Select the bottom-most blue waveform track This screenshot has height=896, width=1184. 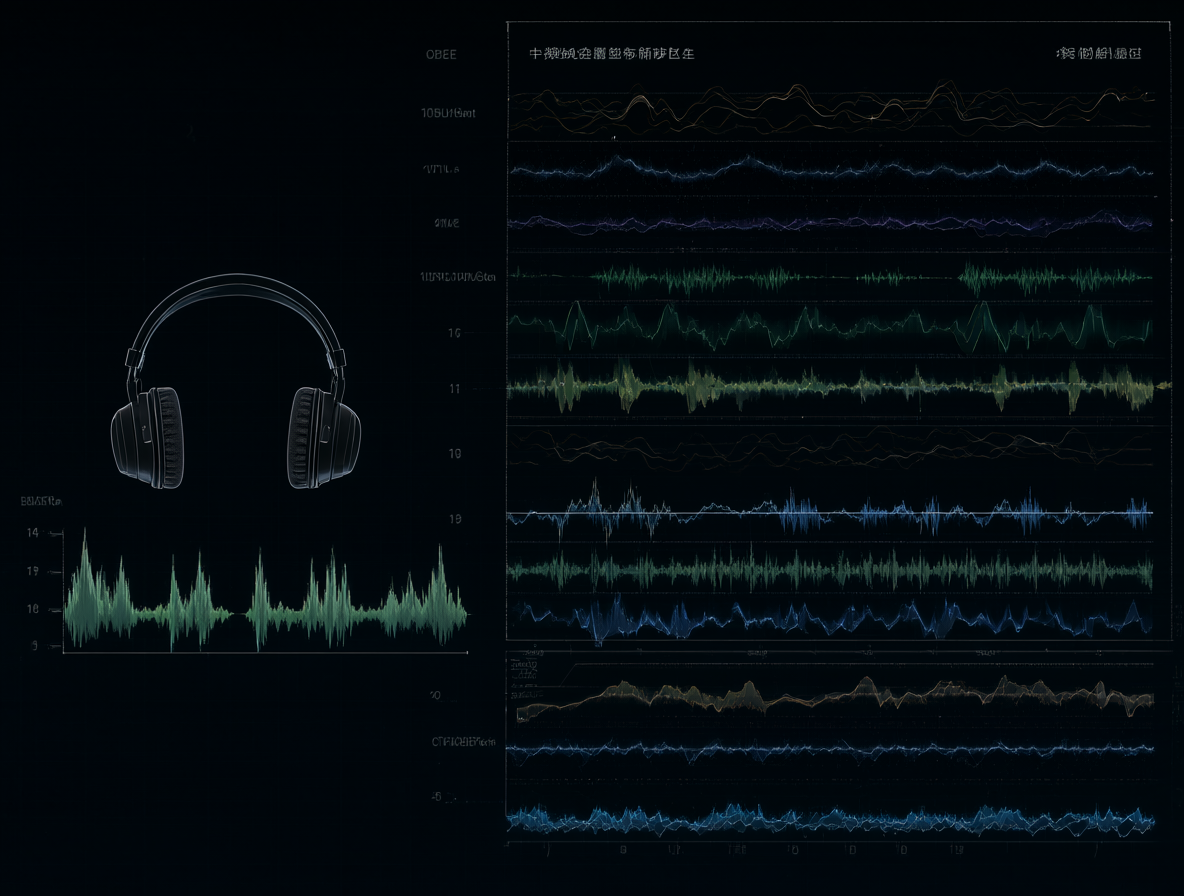point(830,819)
